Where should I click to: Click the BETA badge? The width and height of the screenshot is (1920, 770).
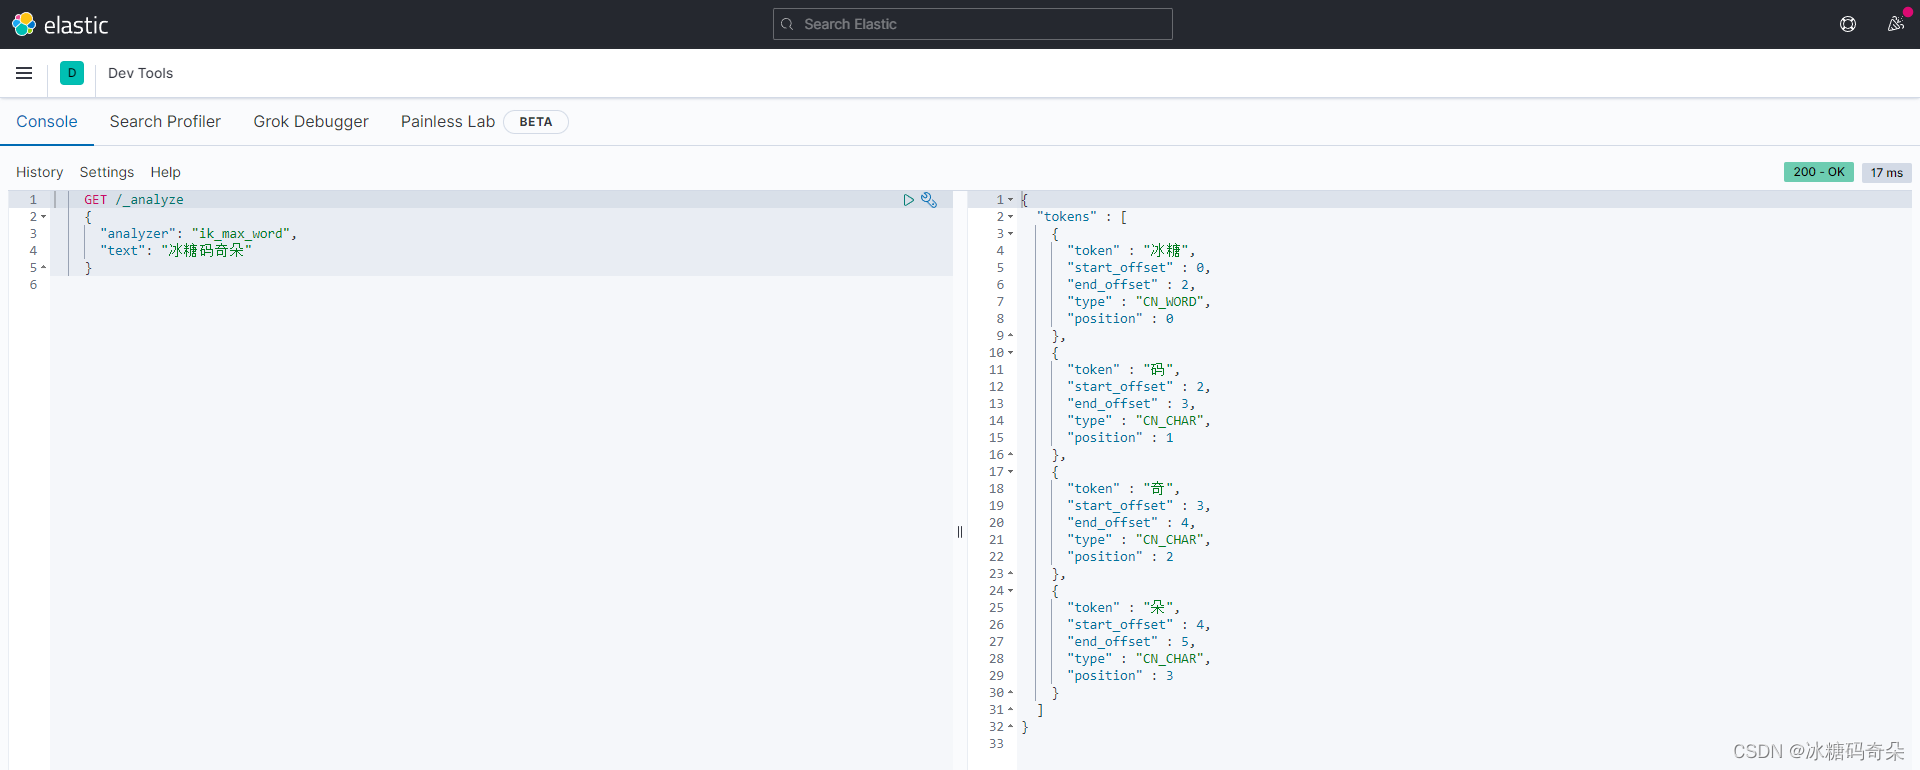point(536,122)
